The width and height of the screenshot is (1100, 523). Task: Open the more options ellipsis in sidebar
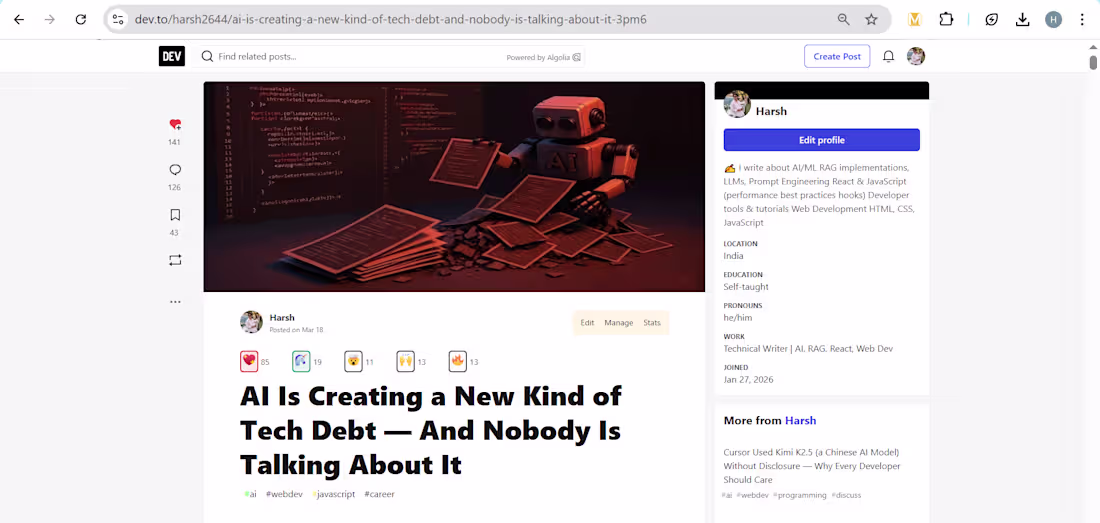coord(175,302)
